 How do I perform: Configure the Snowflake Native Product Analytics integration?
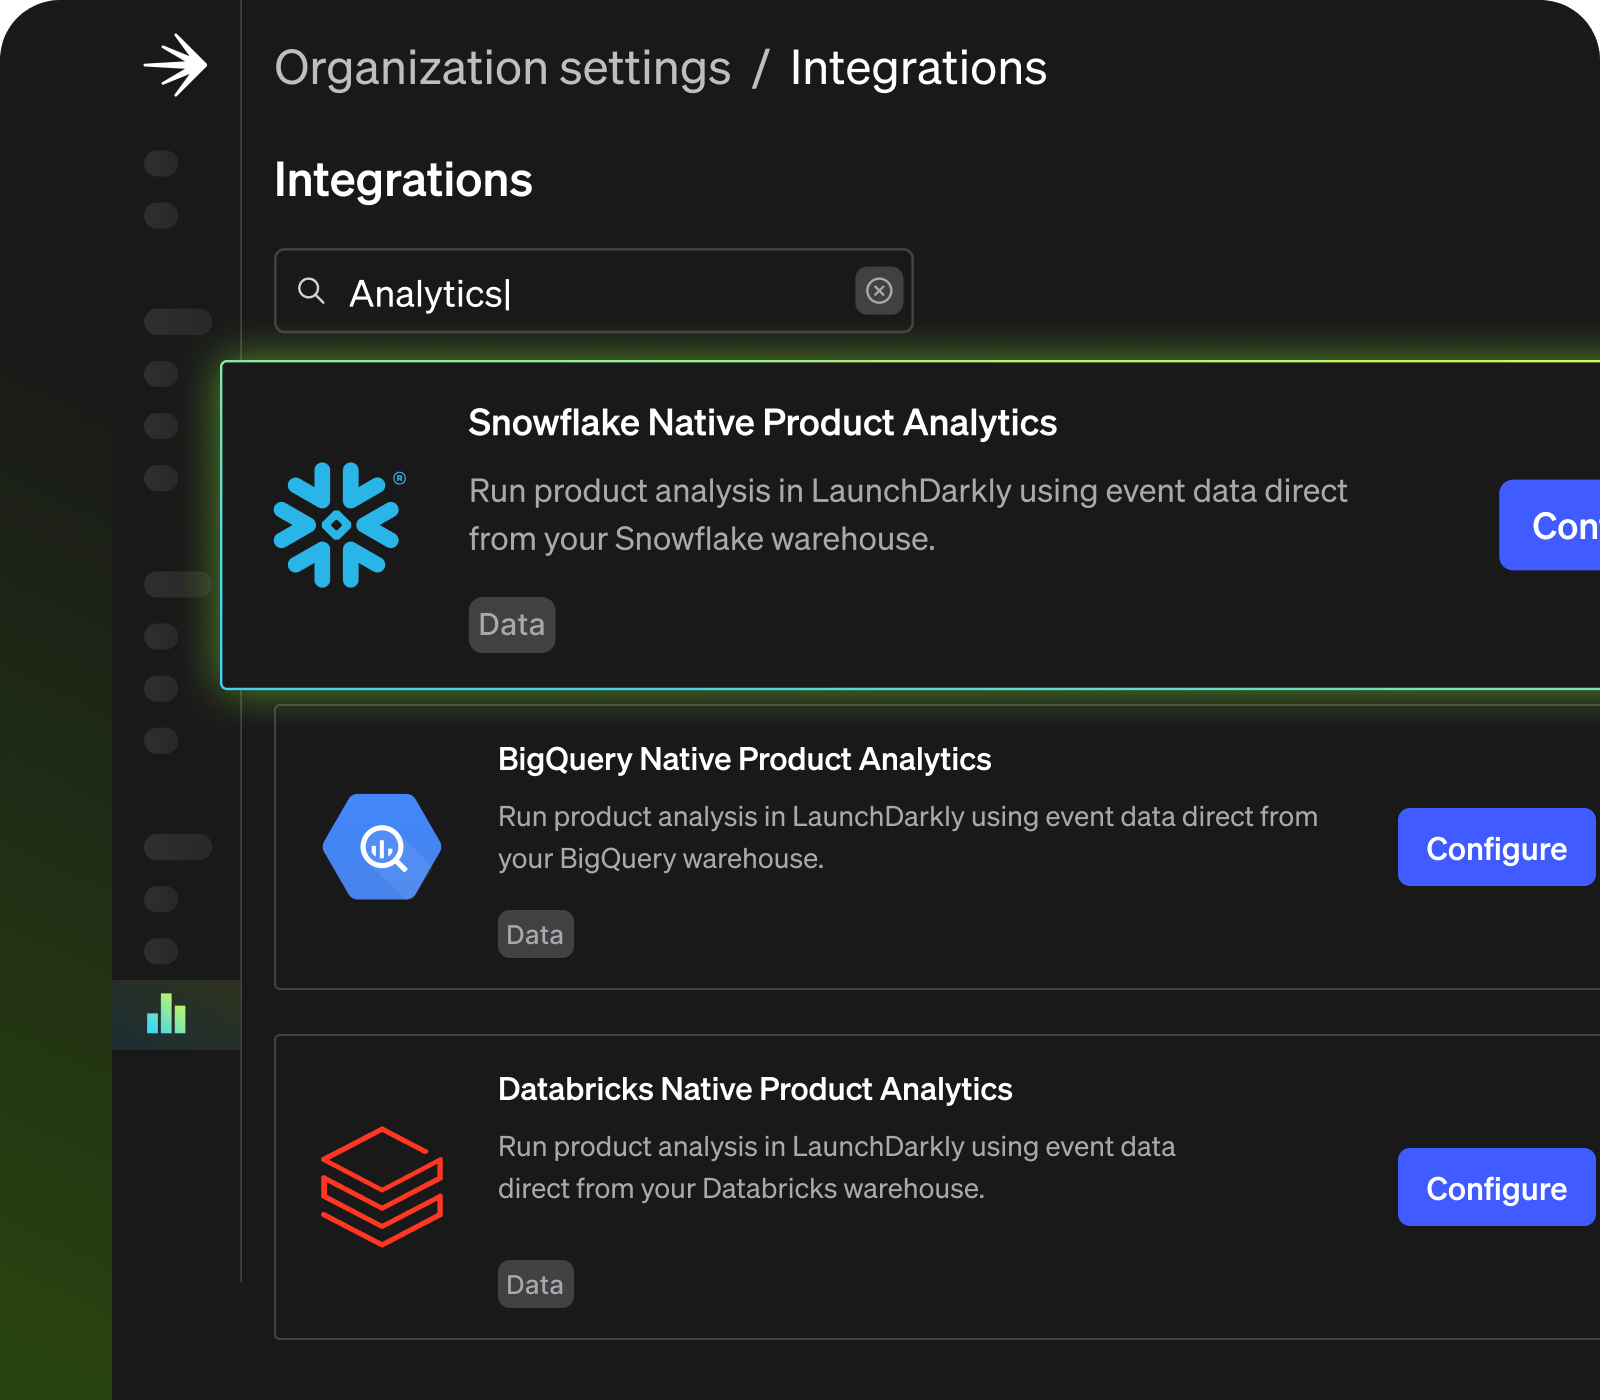[x=1550, y=525]
